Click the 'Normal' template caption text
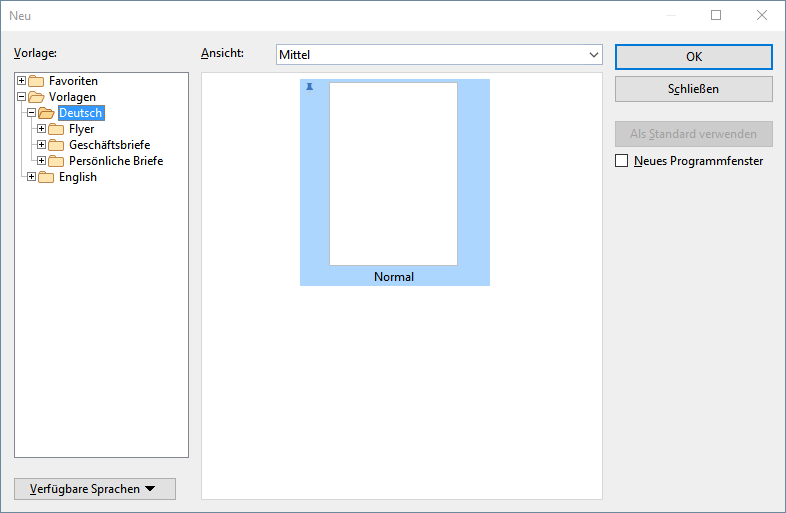Image resolution: width=786 pixels, height=513 pixels. click(394, 277)
